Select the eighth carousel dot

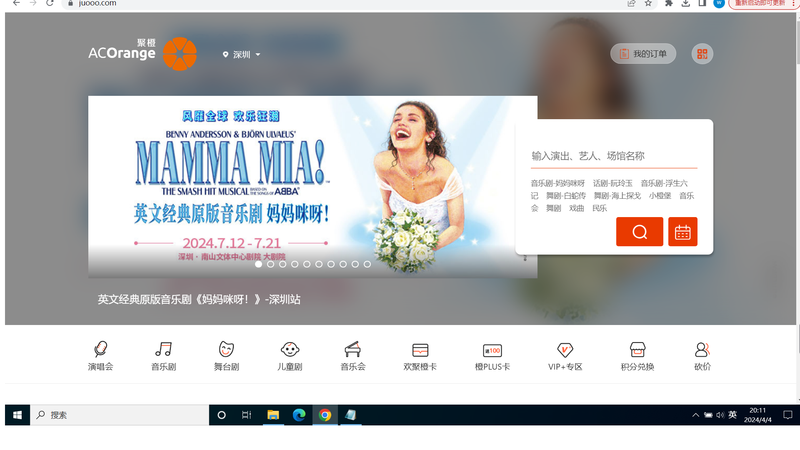coord(343,264)
